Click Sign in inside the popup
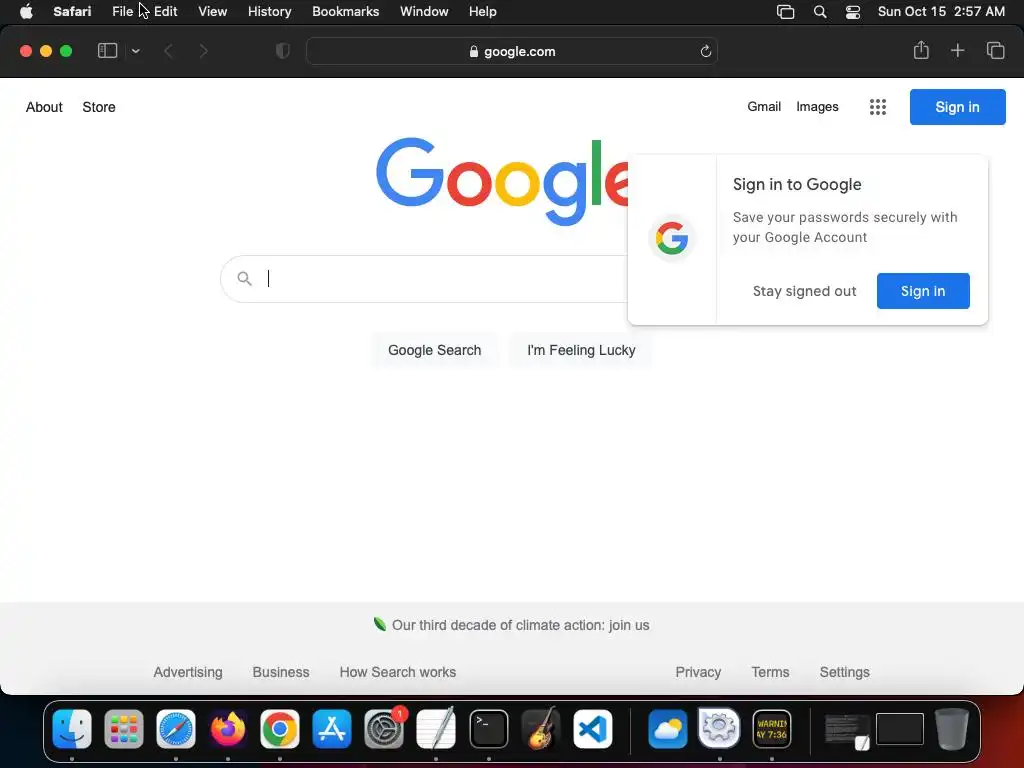 [x=923, y=291]
